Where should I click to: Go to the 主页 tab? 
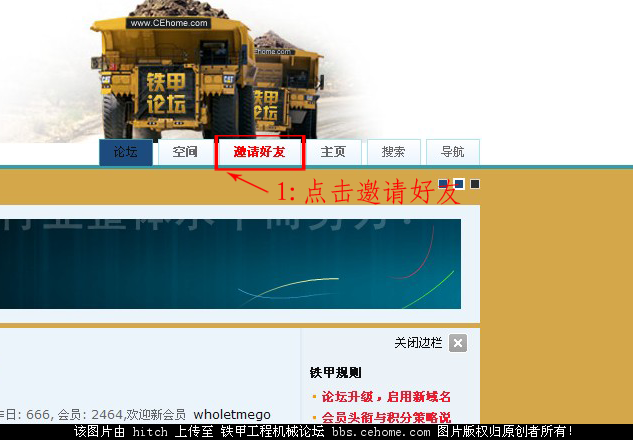333,152
